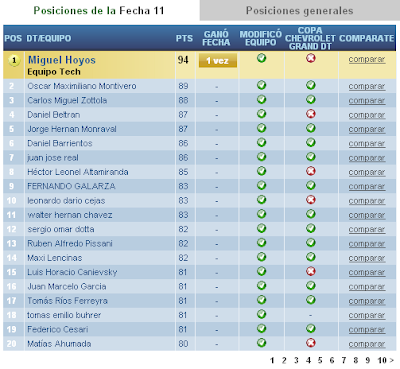Go to page 2 of results

284,360
